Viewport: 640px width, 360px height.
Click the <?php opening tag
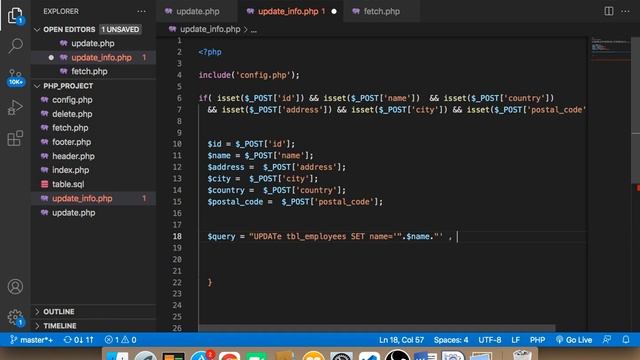pos(210,52)
